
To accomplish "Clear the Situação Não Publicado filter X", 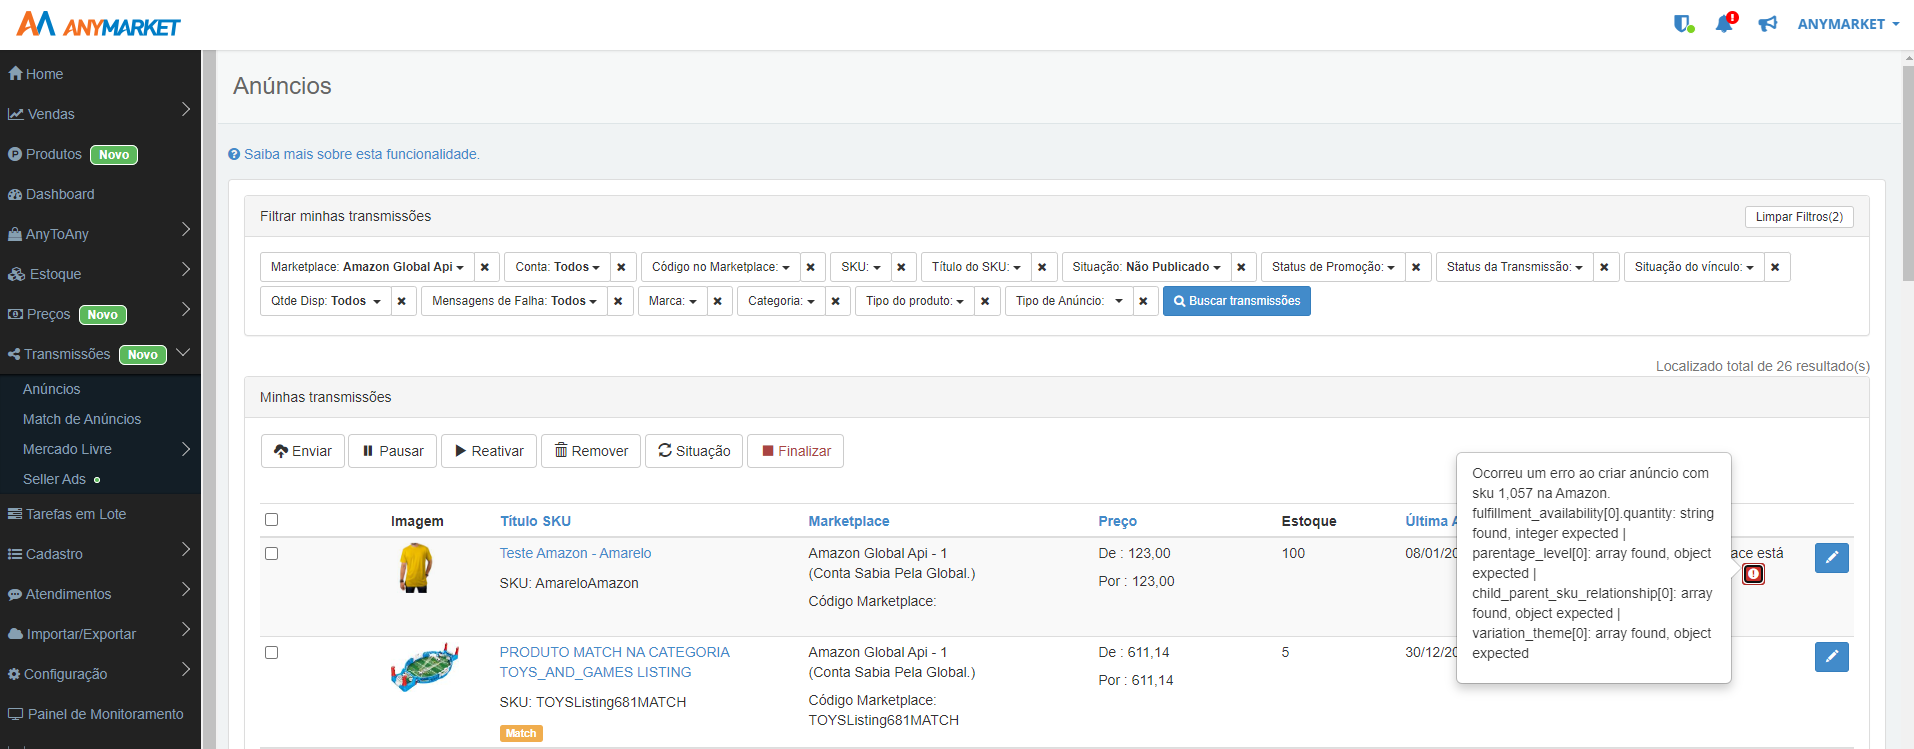I will [x=1241, y=267].
